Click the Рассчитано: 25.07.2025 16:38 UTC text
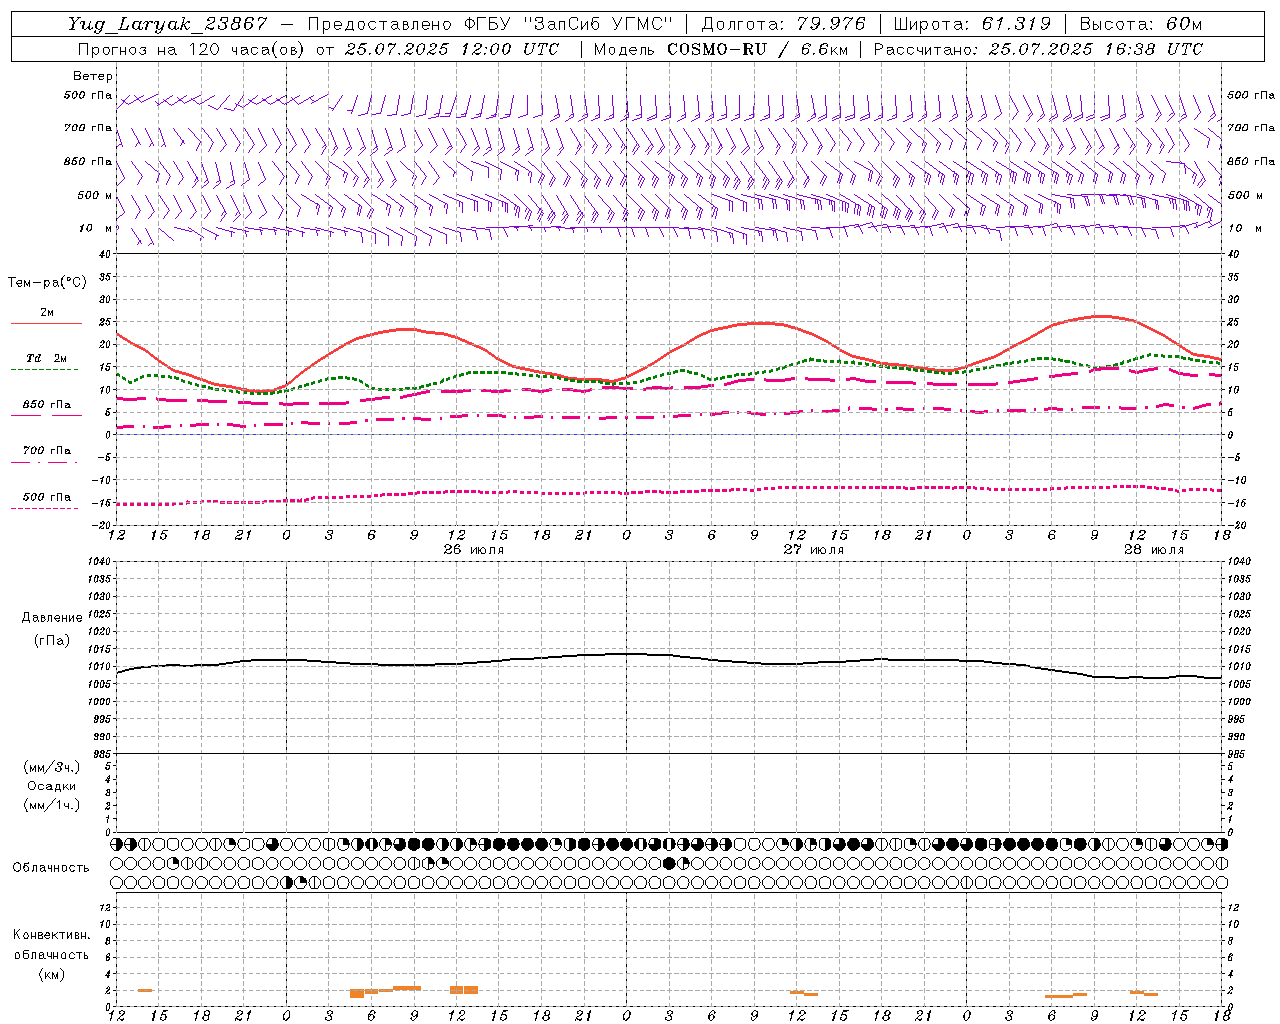 click(1038, 49)
